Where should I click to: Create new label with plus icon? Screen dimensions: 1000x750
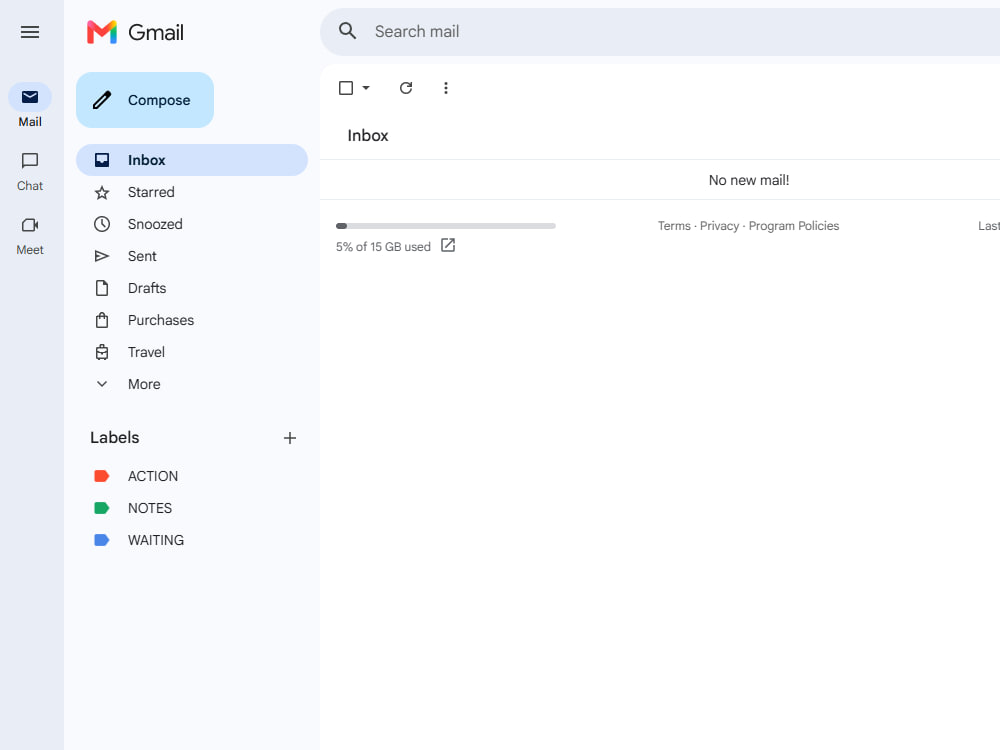coord(290,438)
